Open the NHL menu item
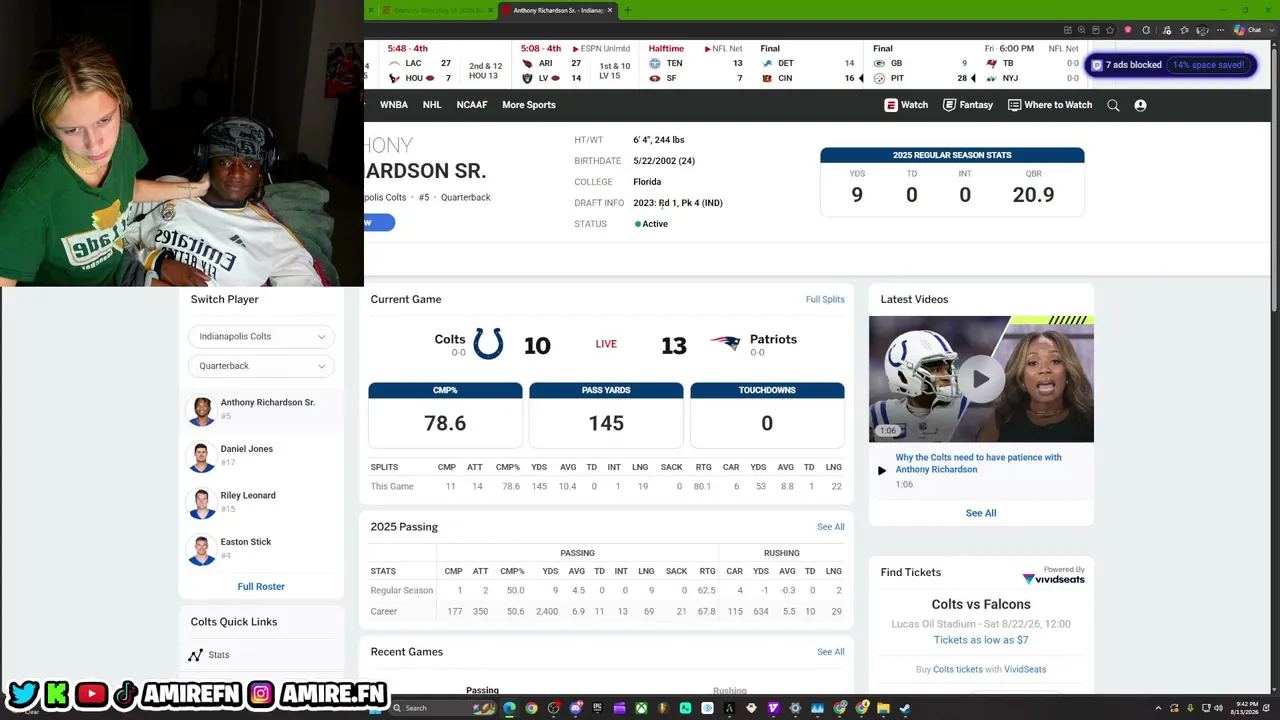 [x=432, y=105]
